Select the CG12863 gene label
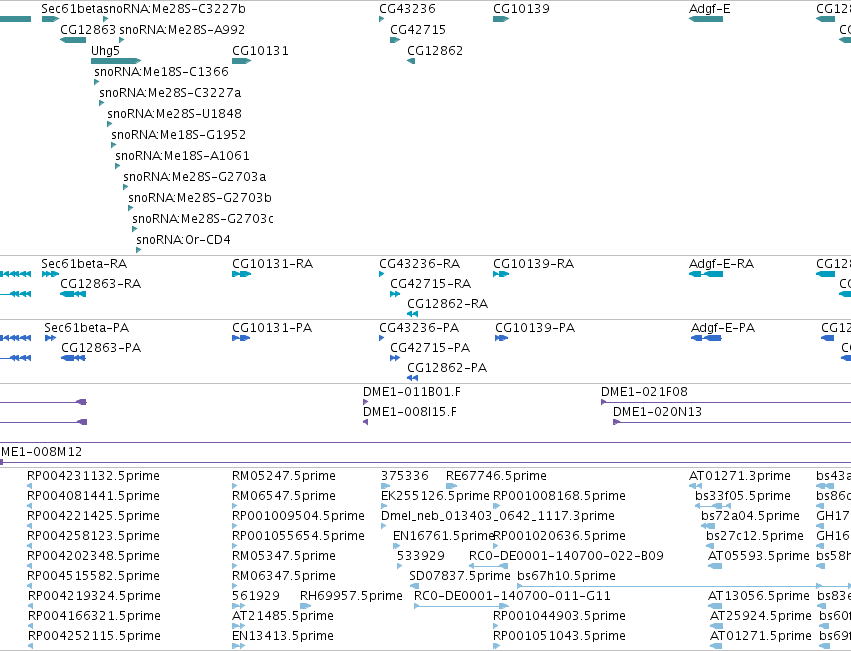 click(88, 30)
